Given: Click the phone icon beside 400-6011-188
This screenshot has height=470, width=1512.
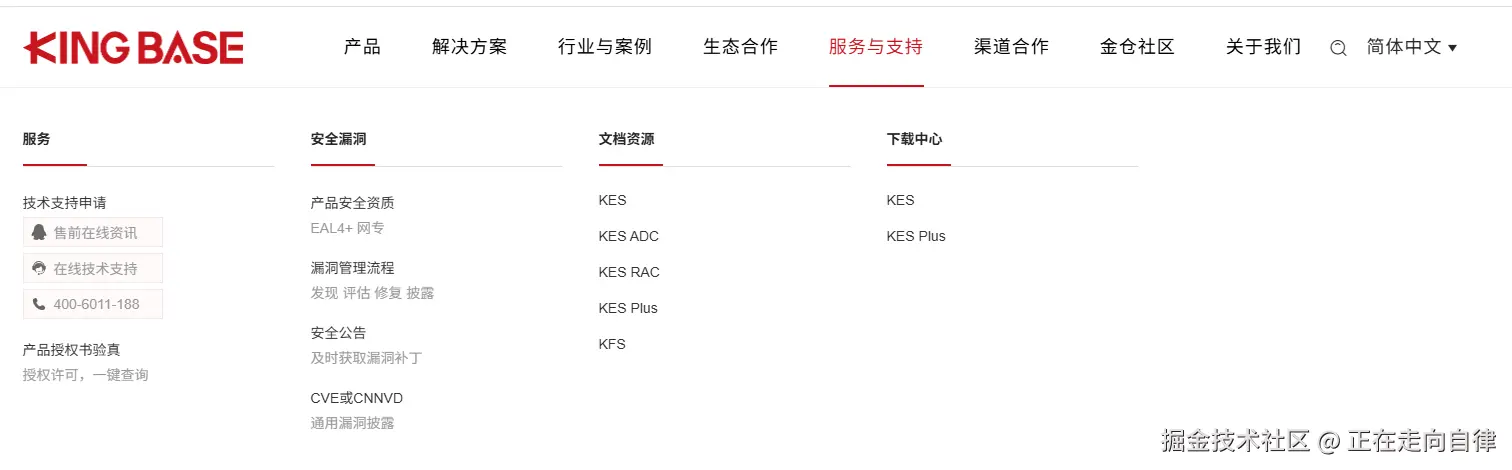Looking at the screenshot, I should coord(39,304).
